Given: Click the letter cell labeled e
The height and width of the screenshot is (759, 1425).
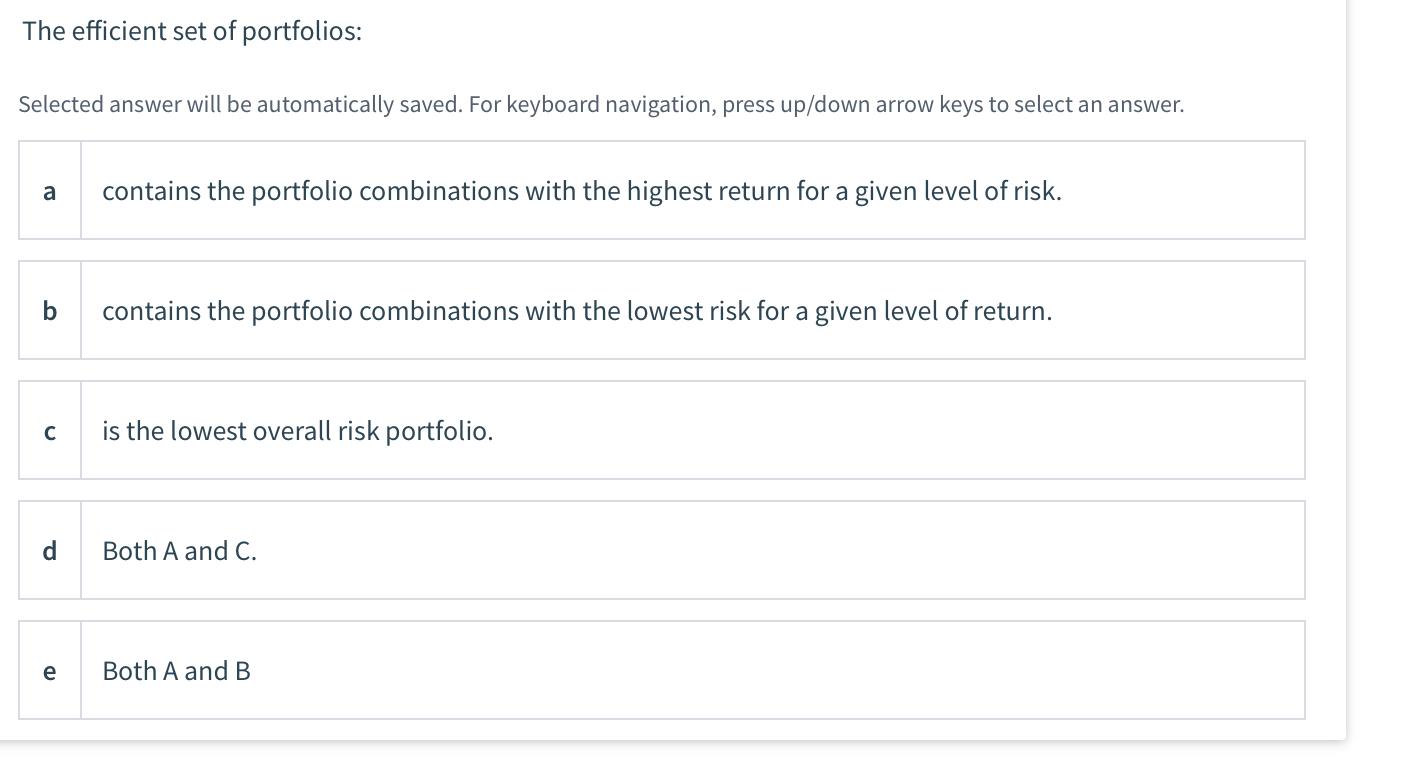Looking at the screenshot, I should pyautogui.click(x=49, y=670).
